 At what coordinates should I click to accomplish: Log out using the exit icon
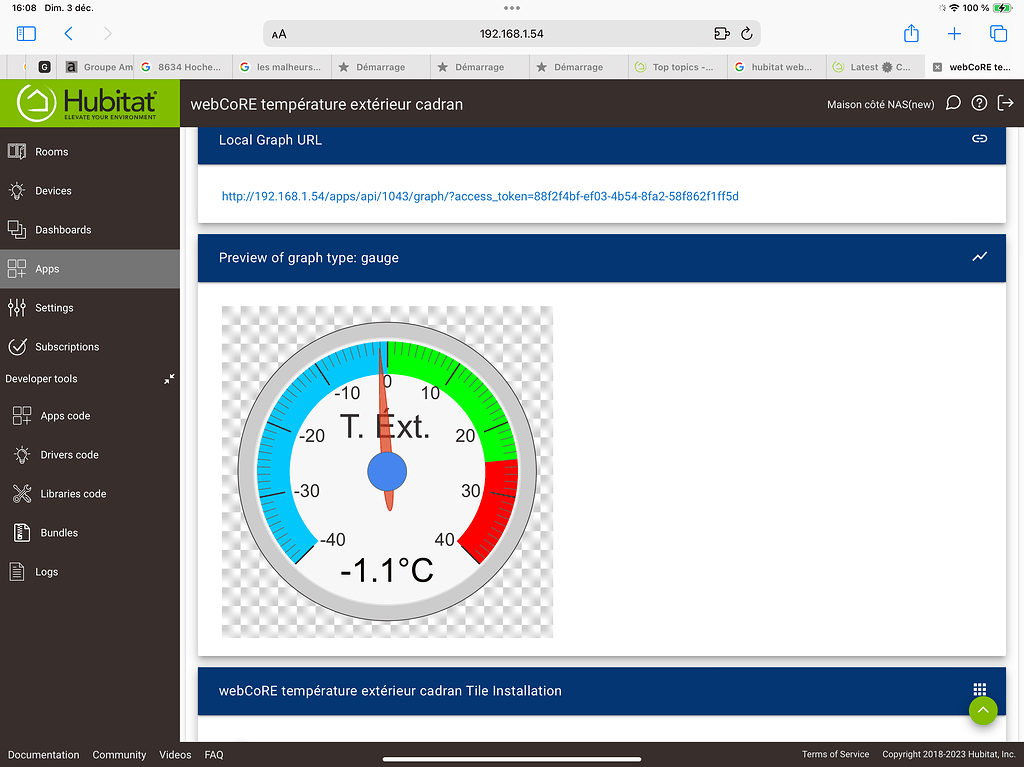[x=1006, y=102]
